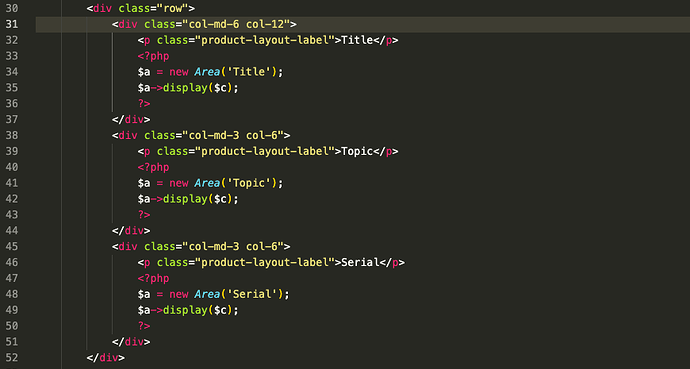Click the <?php opening tag on line 47
Screen dimensions: 690x369
click(x=153, y=278)
